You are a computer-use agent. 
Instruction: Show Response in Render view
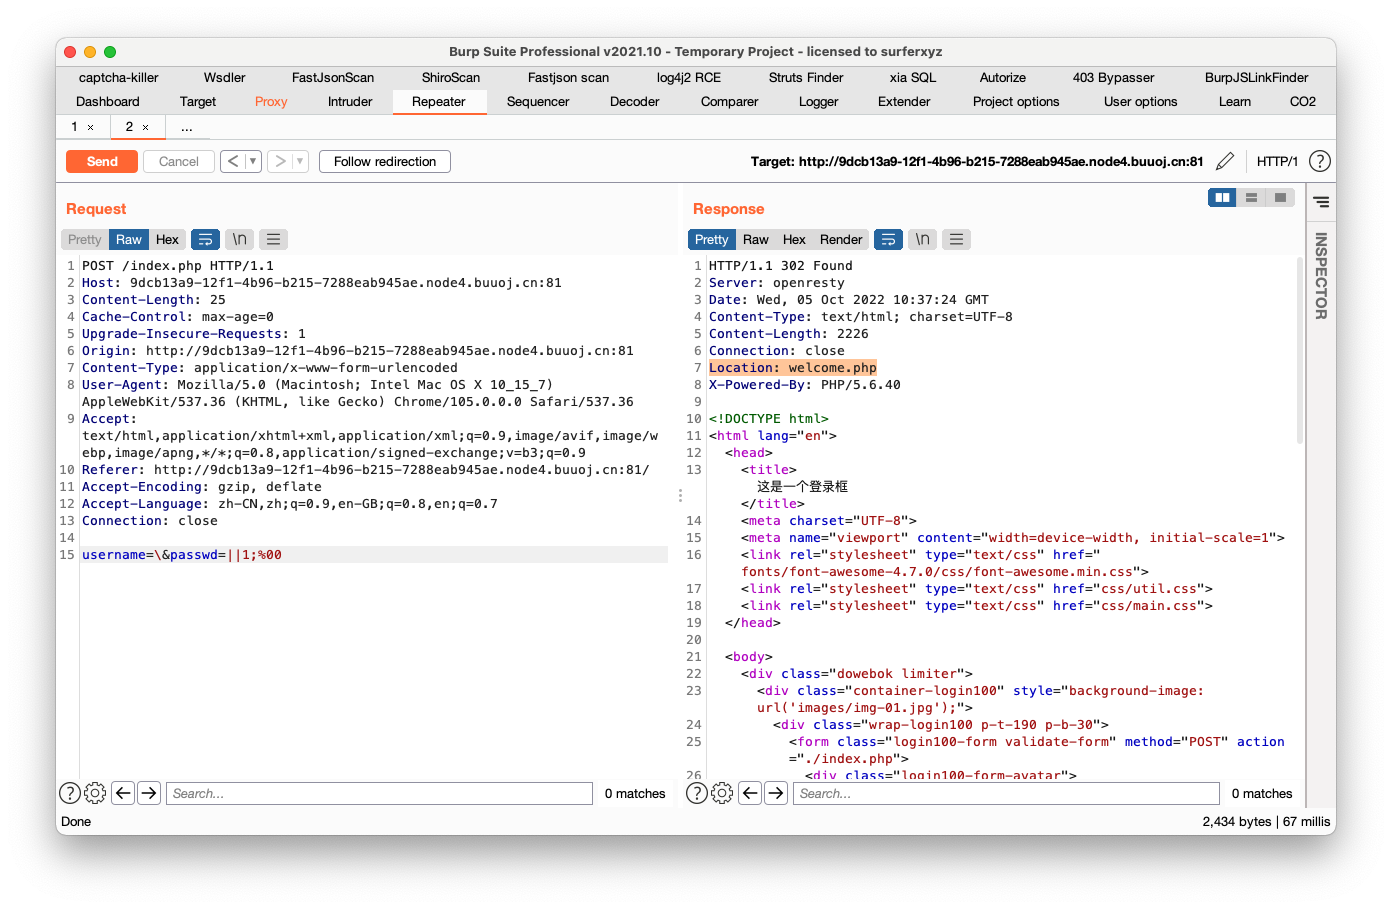point(841,239)
